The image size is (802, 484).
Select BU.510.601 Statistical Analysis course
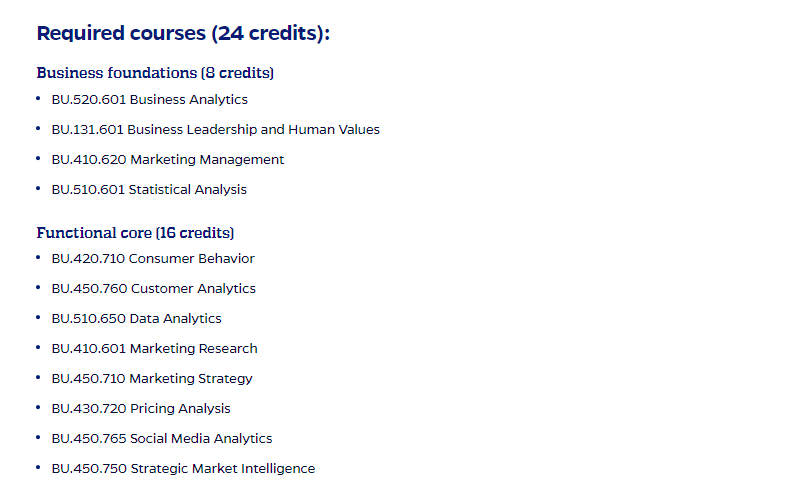(149, 189)
